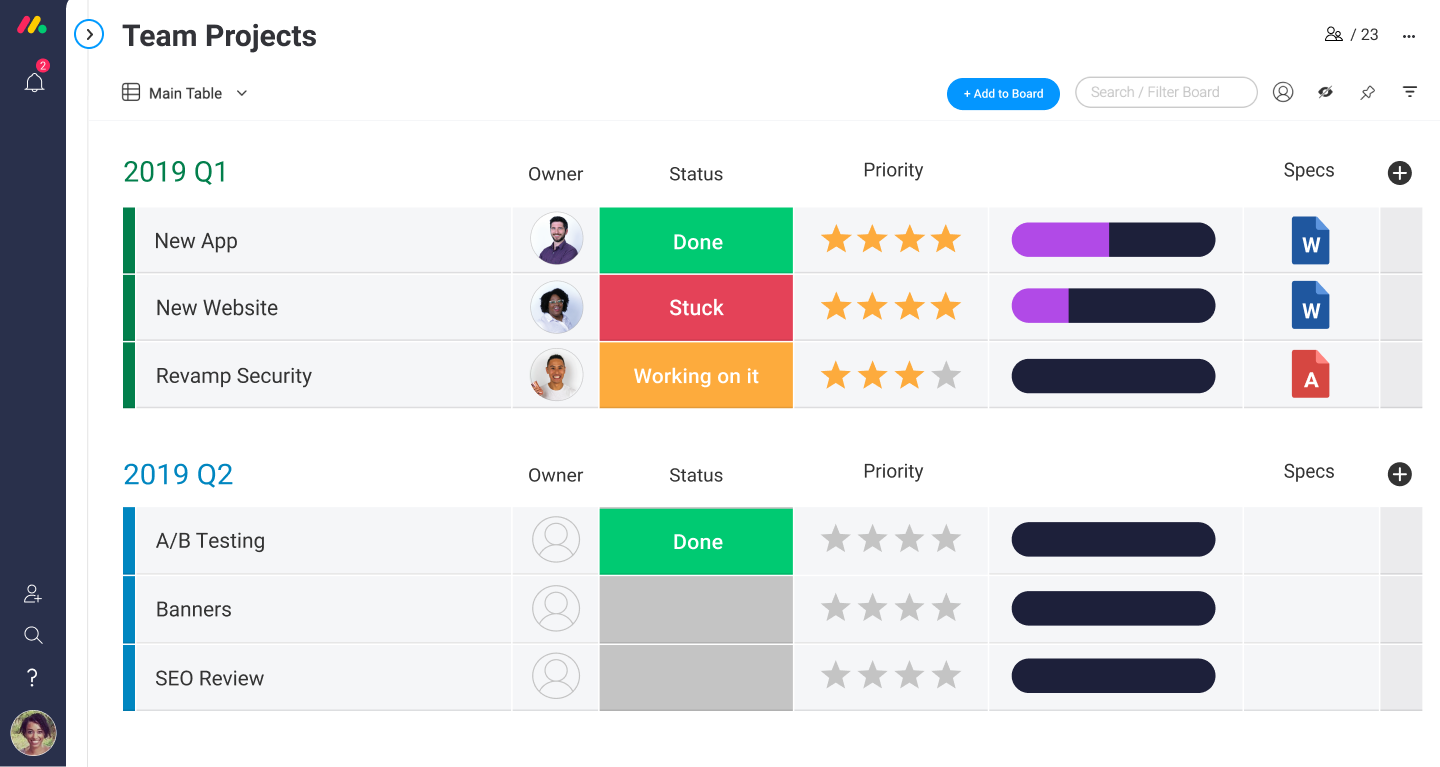The image size is (1440, 767).
Task: Open the Stuck status for New Website
Action: (696, 308)
